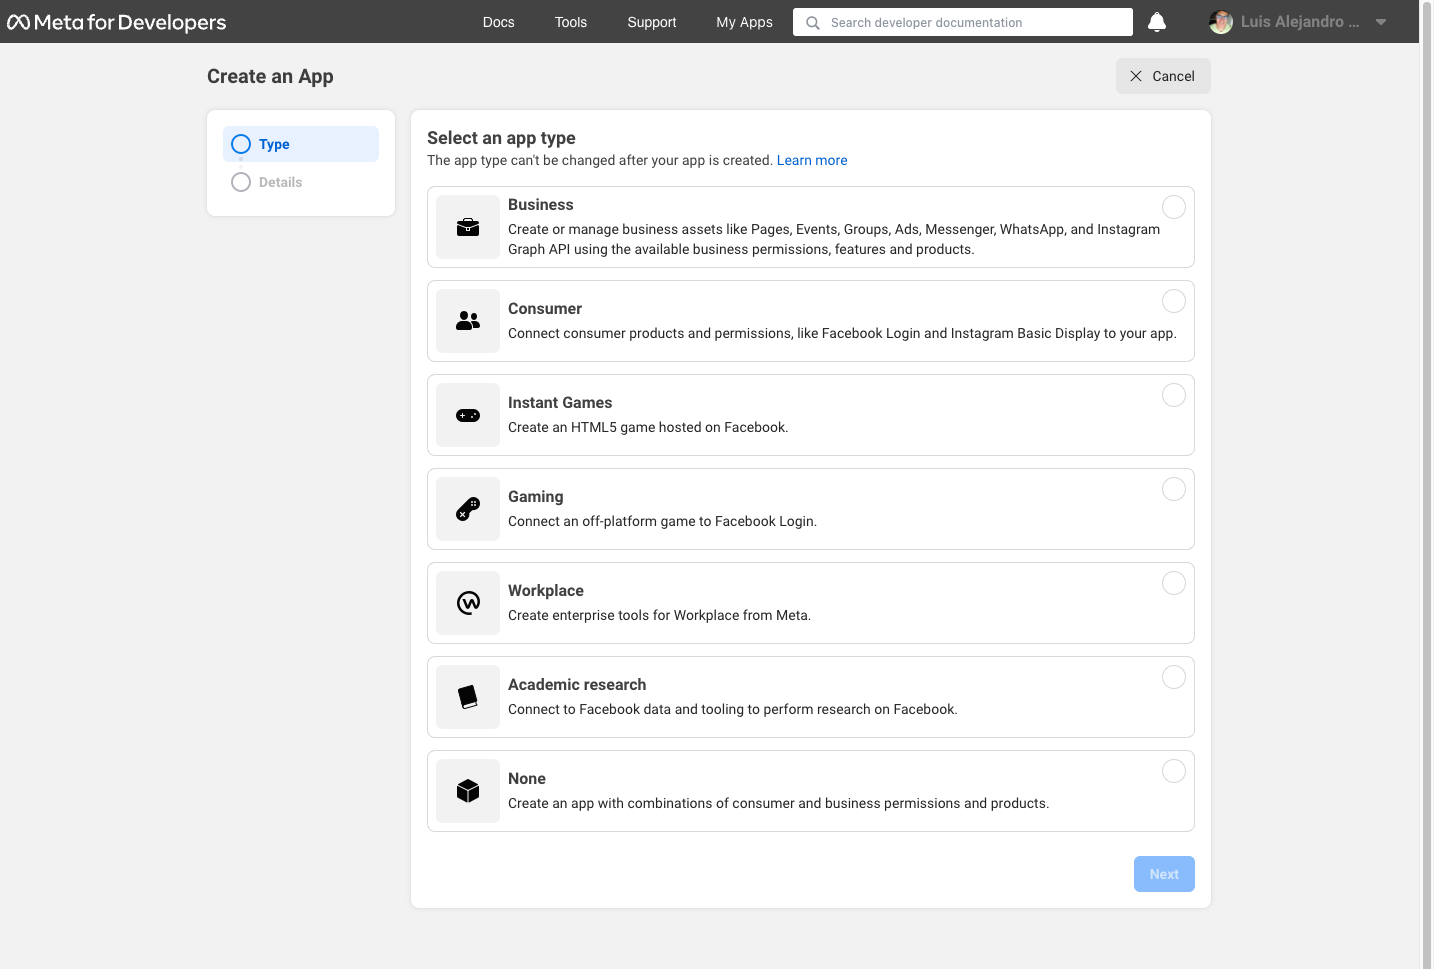Select the Academic research radio button
This screenshot has width=1434, height=969.
point(1174,677)
